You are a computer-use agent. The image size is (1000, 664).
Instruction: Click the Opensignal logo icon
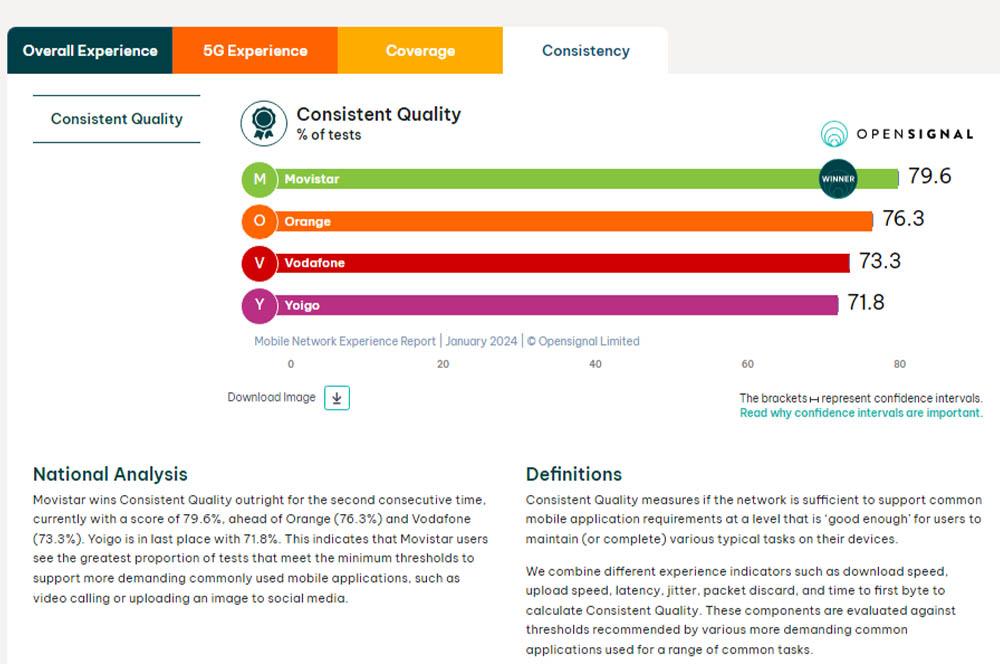pyautogui.click(x=834, y=134)
